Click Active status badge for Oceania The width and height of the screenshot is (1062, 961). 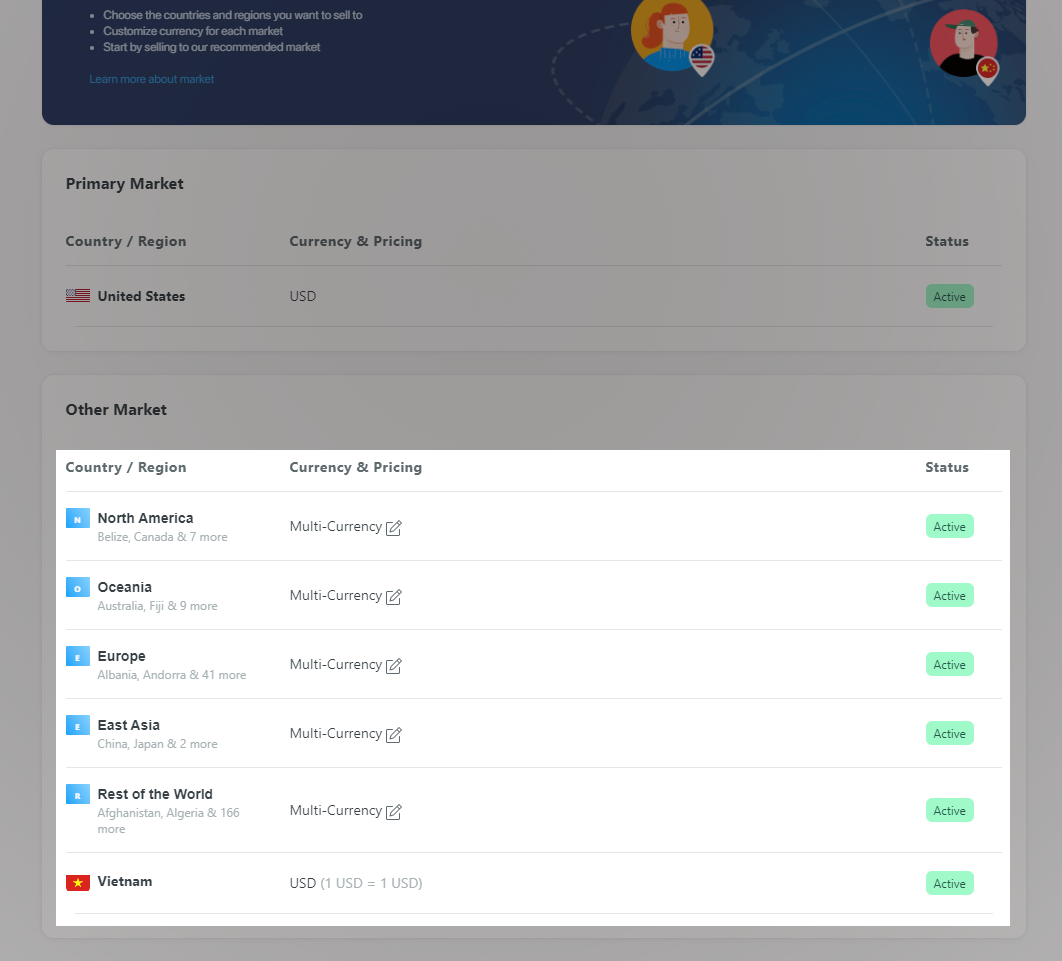tap(950, 596)
